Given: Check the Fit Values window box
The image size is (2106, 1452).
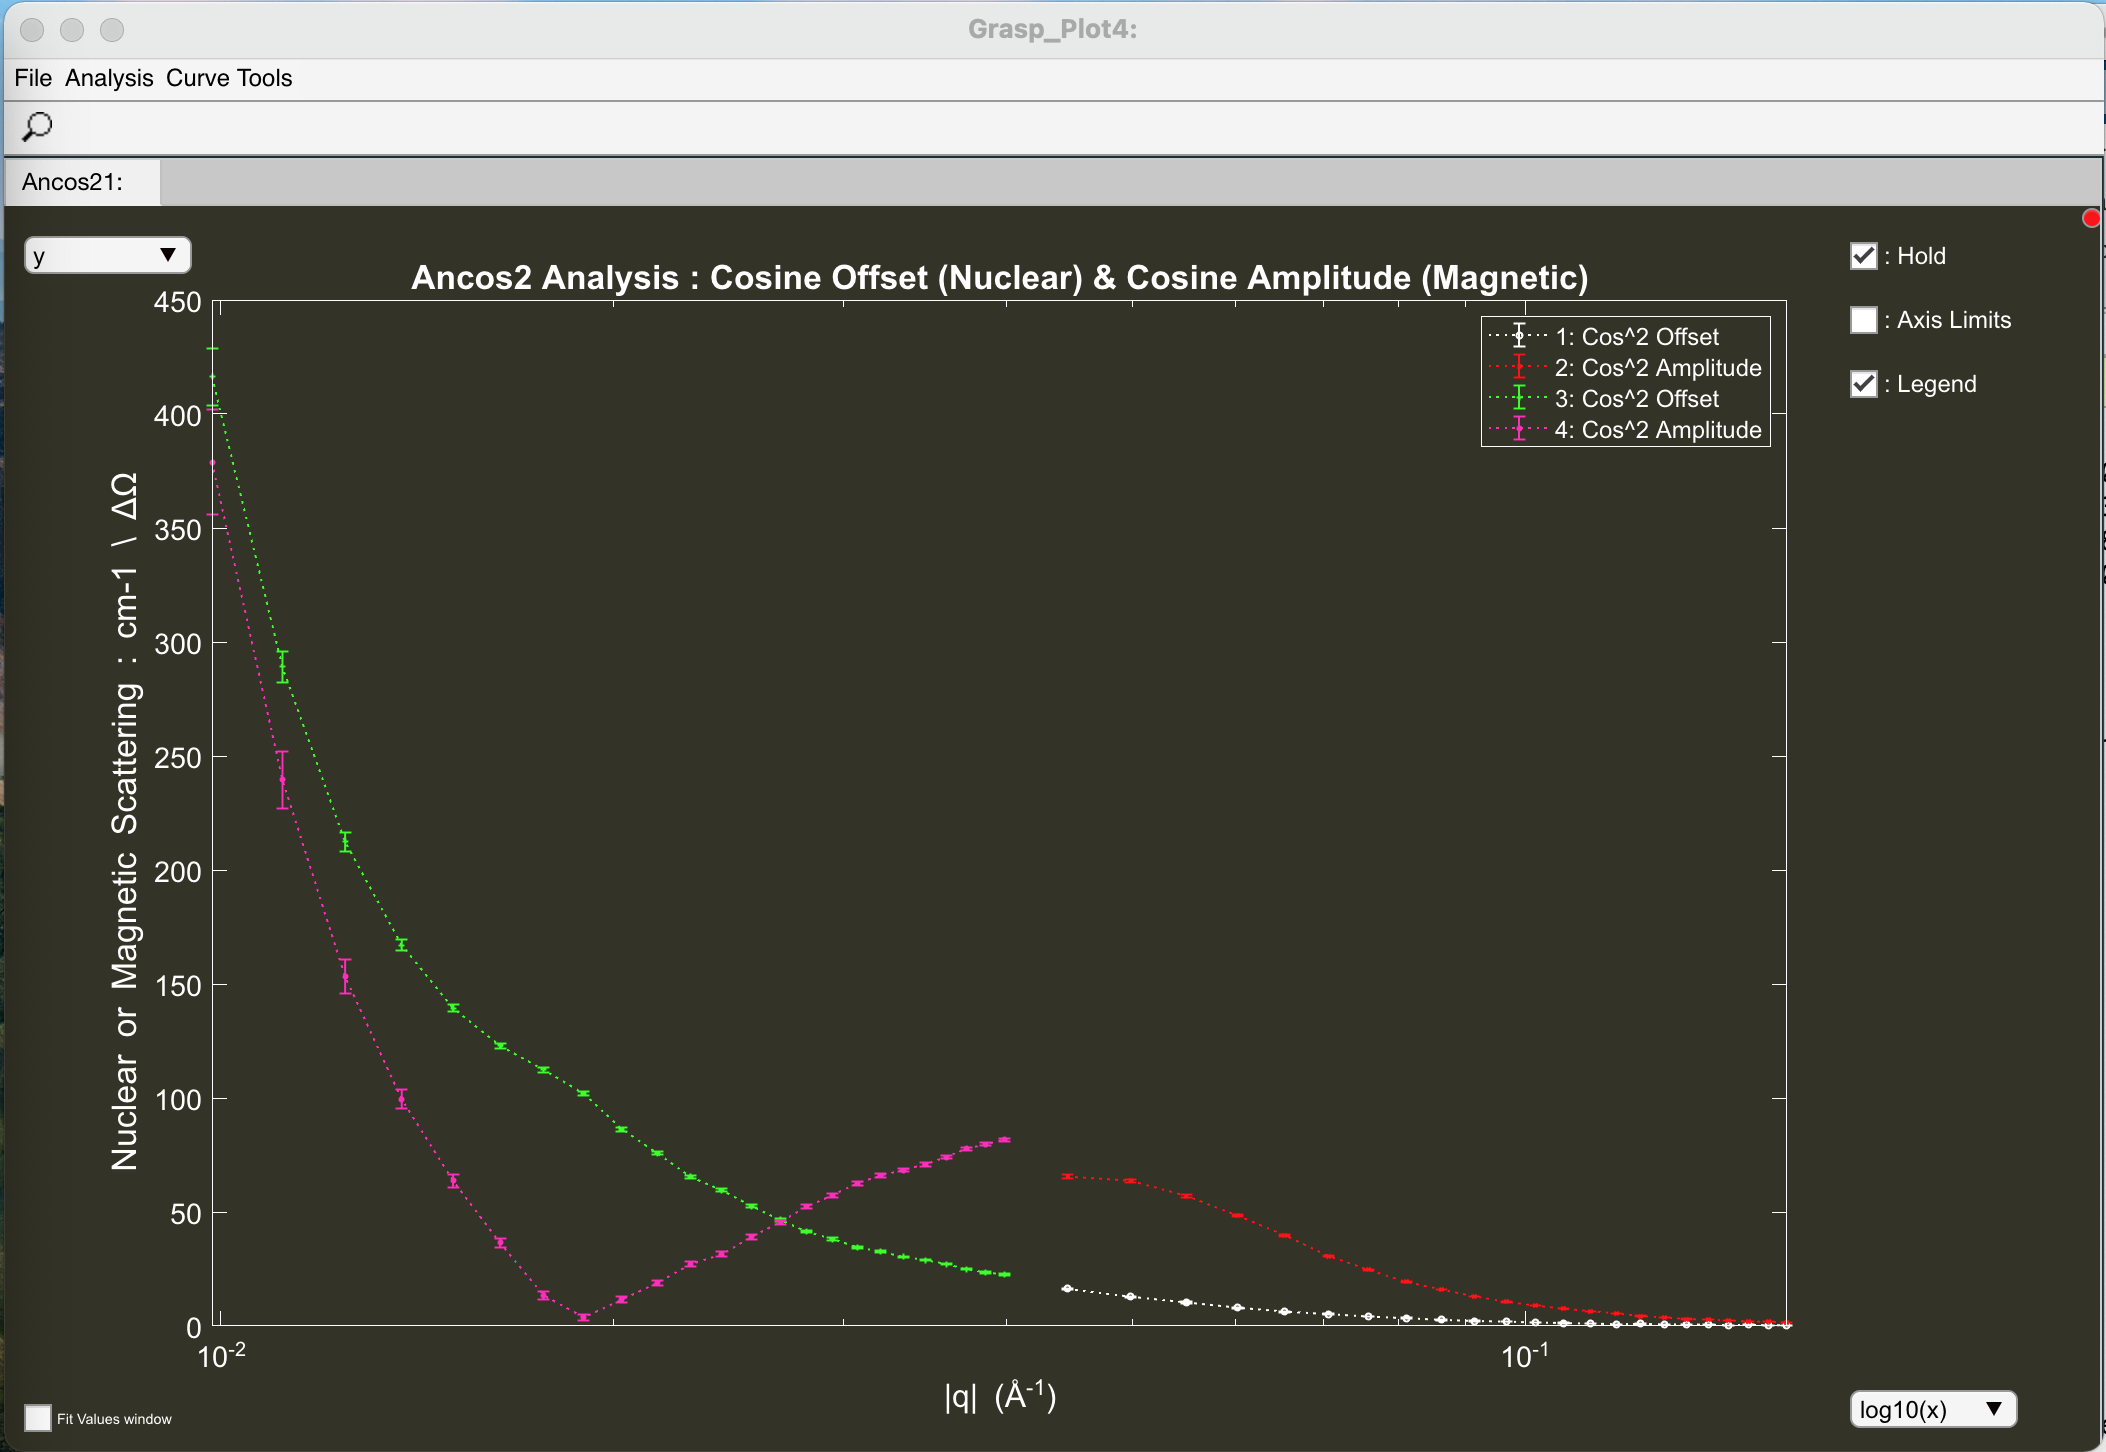Looking at the screenshot, I should point(38,1418).
